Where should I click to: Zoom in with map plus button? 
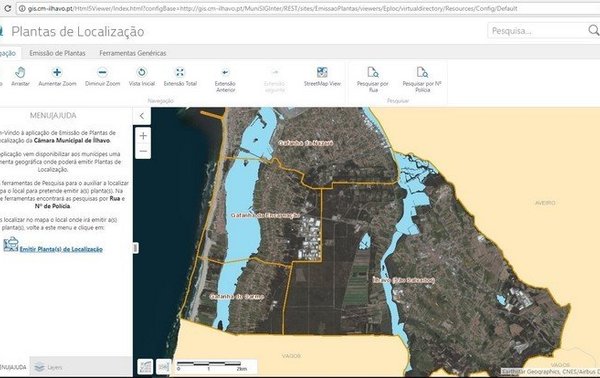[143, 135]
